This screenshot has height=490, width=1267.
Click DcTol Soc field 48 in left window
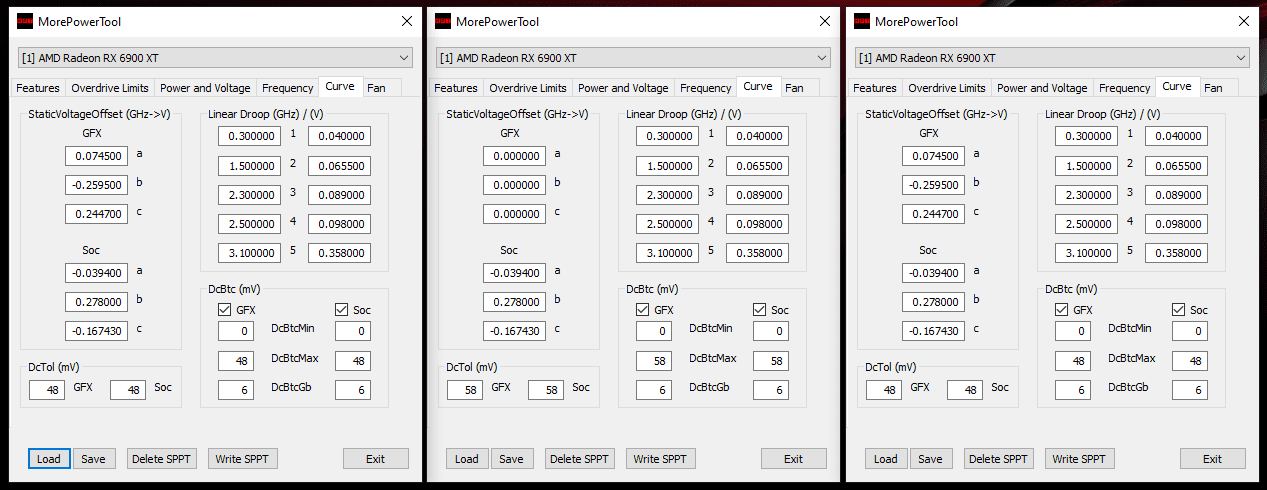point(128,390)
